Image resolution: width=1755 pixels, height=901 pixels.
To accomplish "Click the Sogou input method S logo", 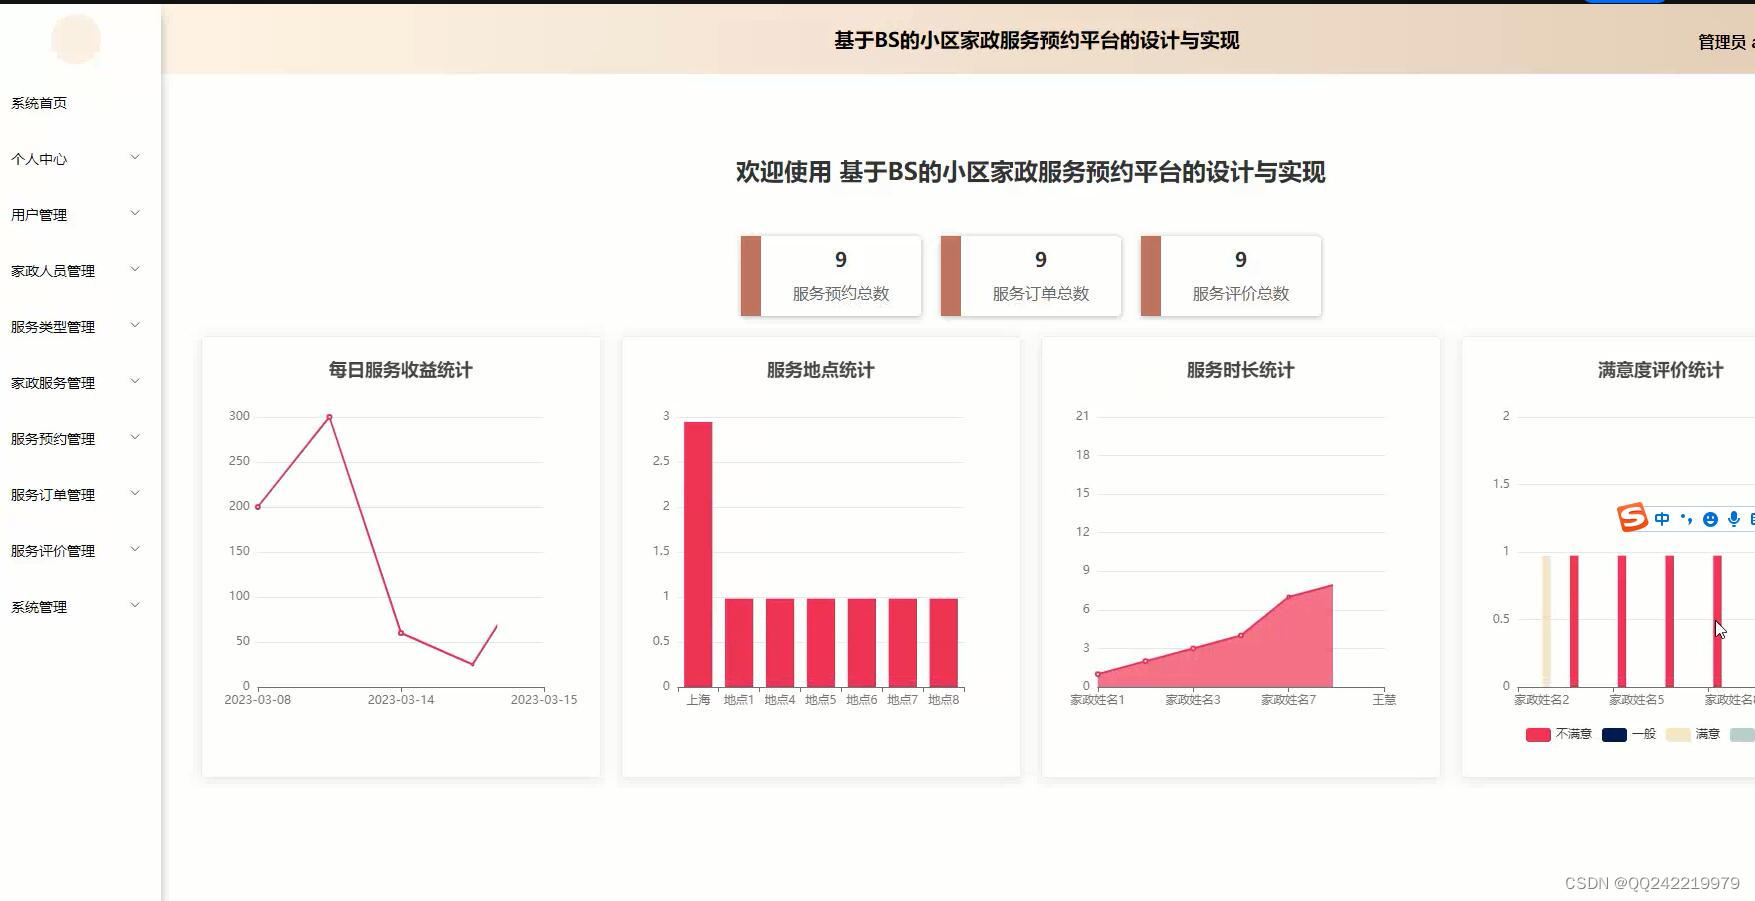I will coord(1632,518).
